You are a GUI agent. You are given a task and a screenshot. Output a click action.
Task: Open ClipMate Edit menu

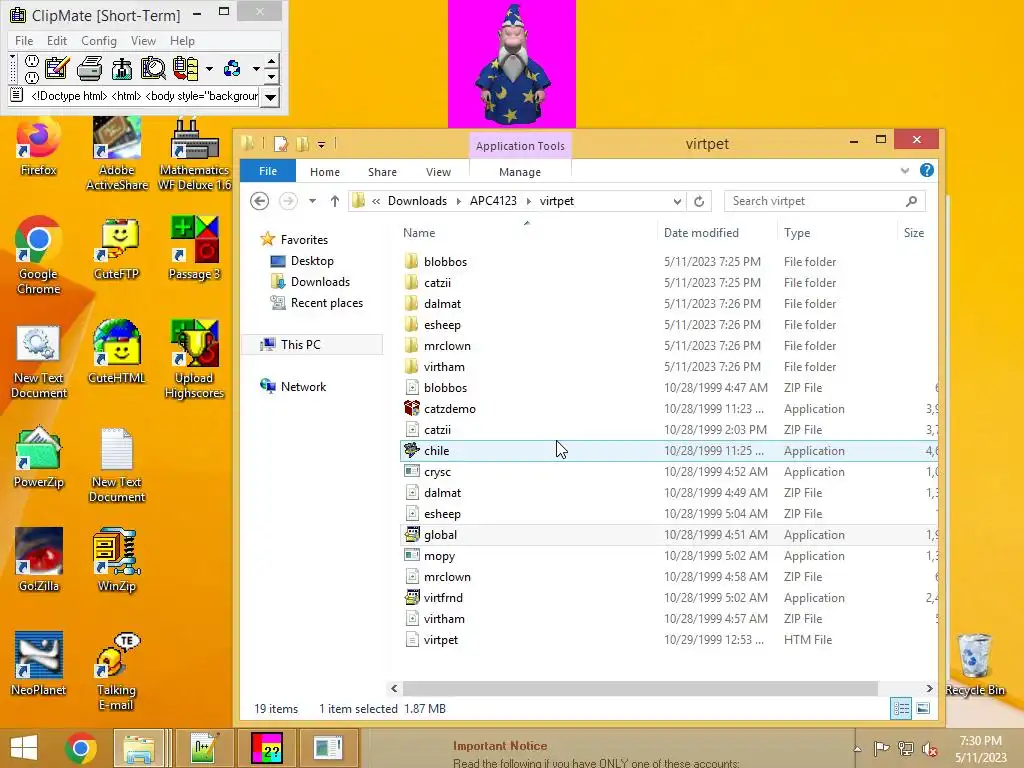57,40
